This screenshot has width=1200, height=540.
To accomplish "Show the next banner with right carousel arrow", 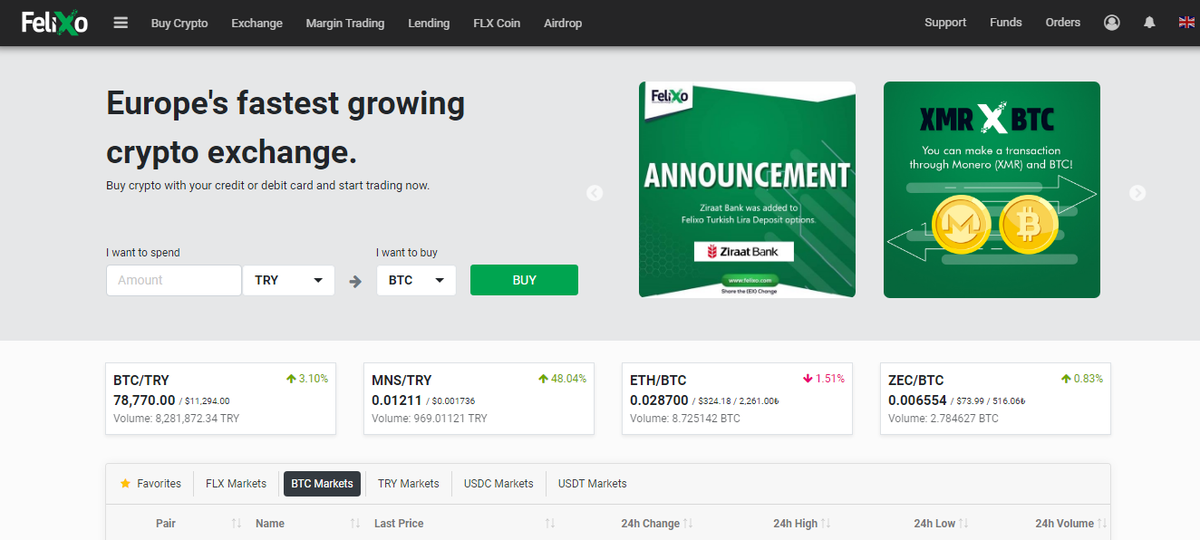I will click(1137, 193).
